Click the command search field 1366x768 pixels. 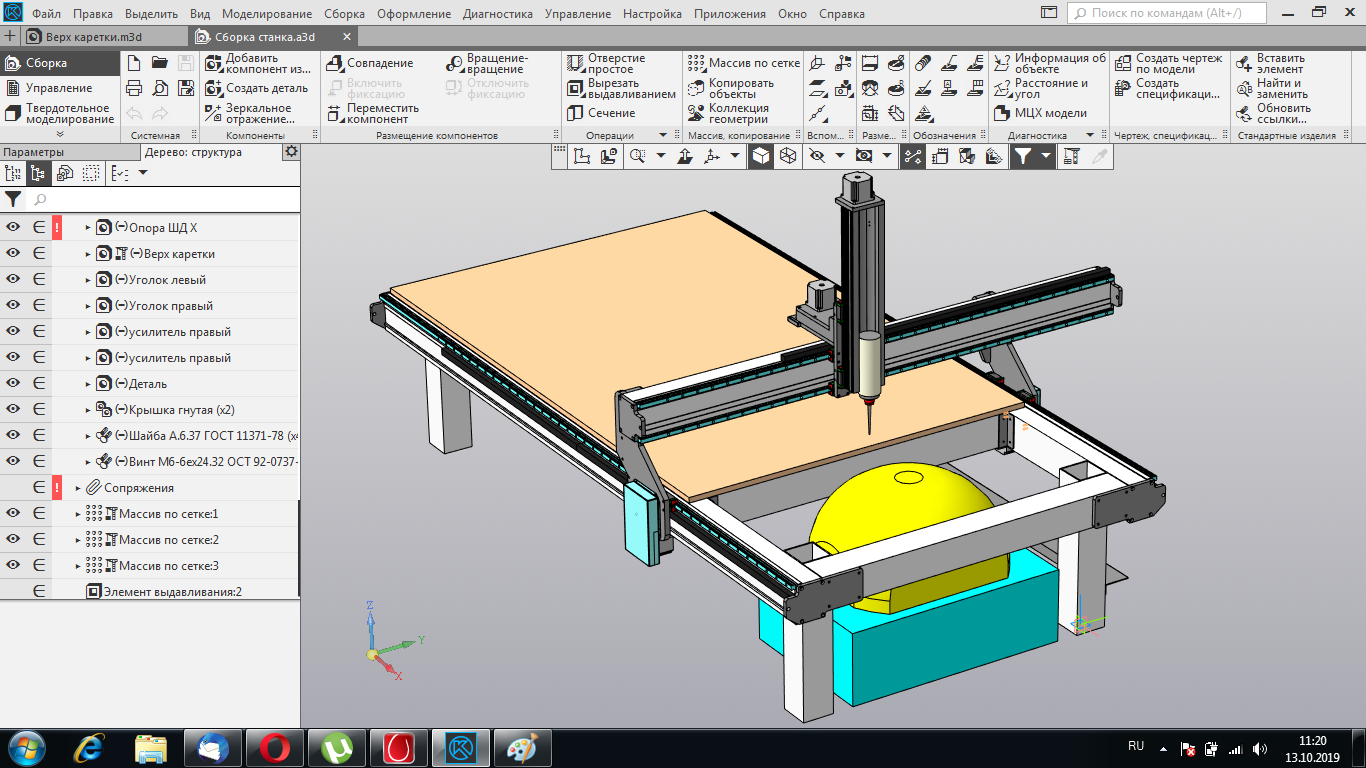click(1165, 13)
